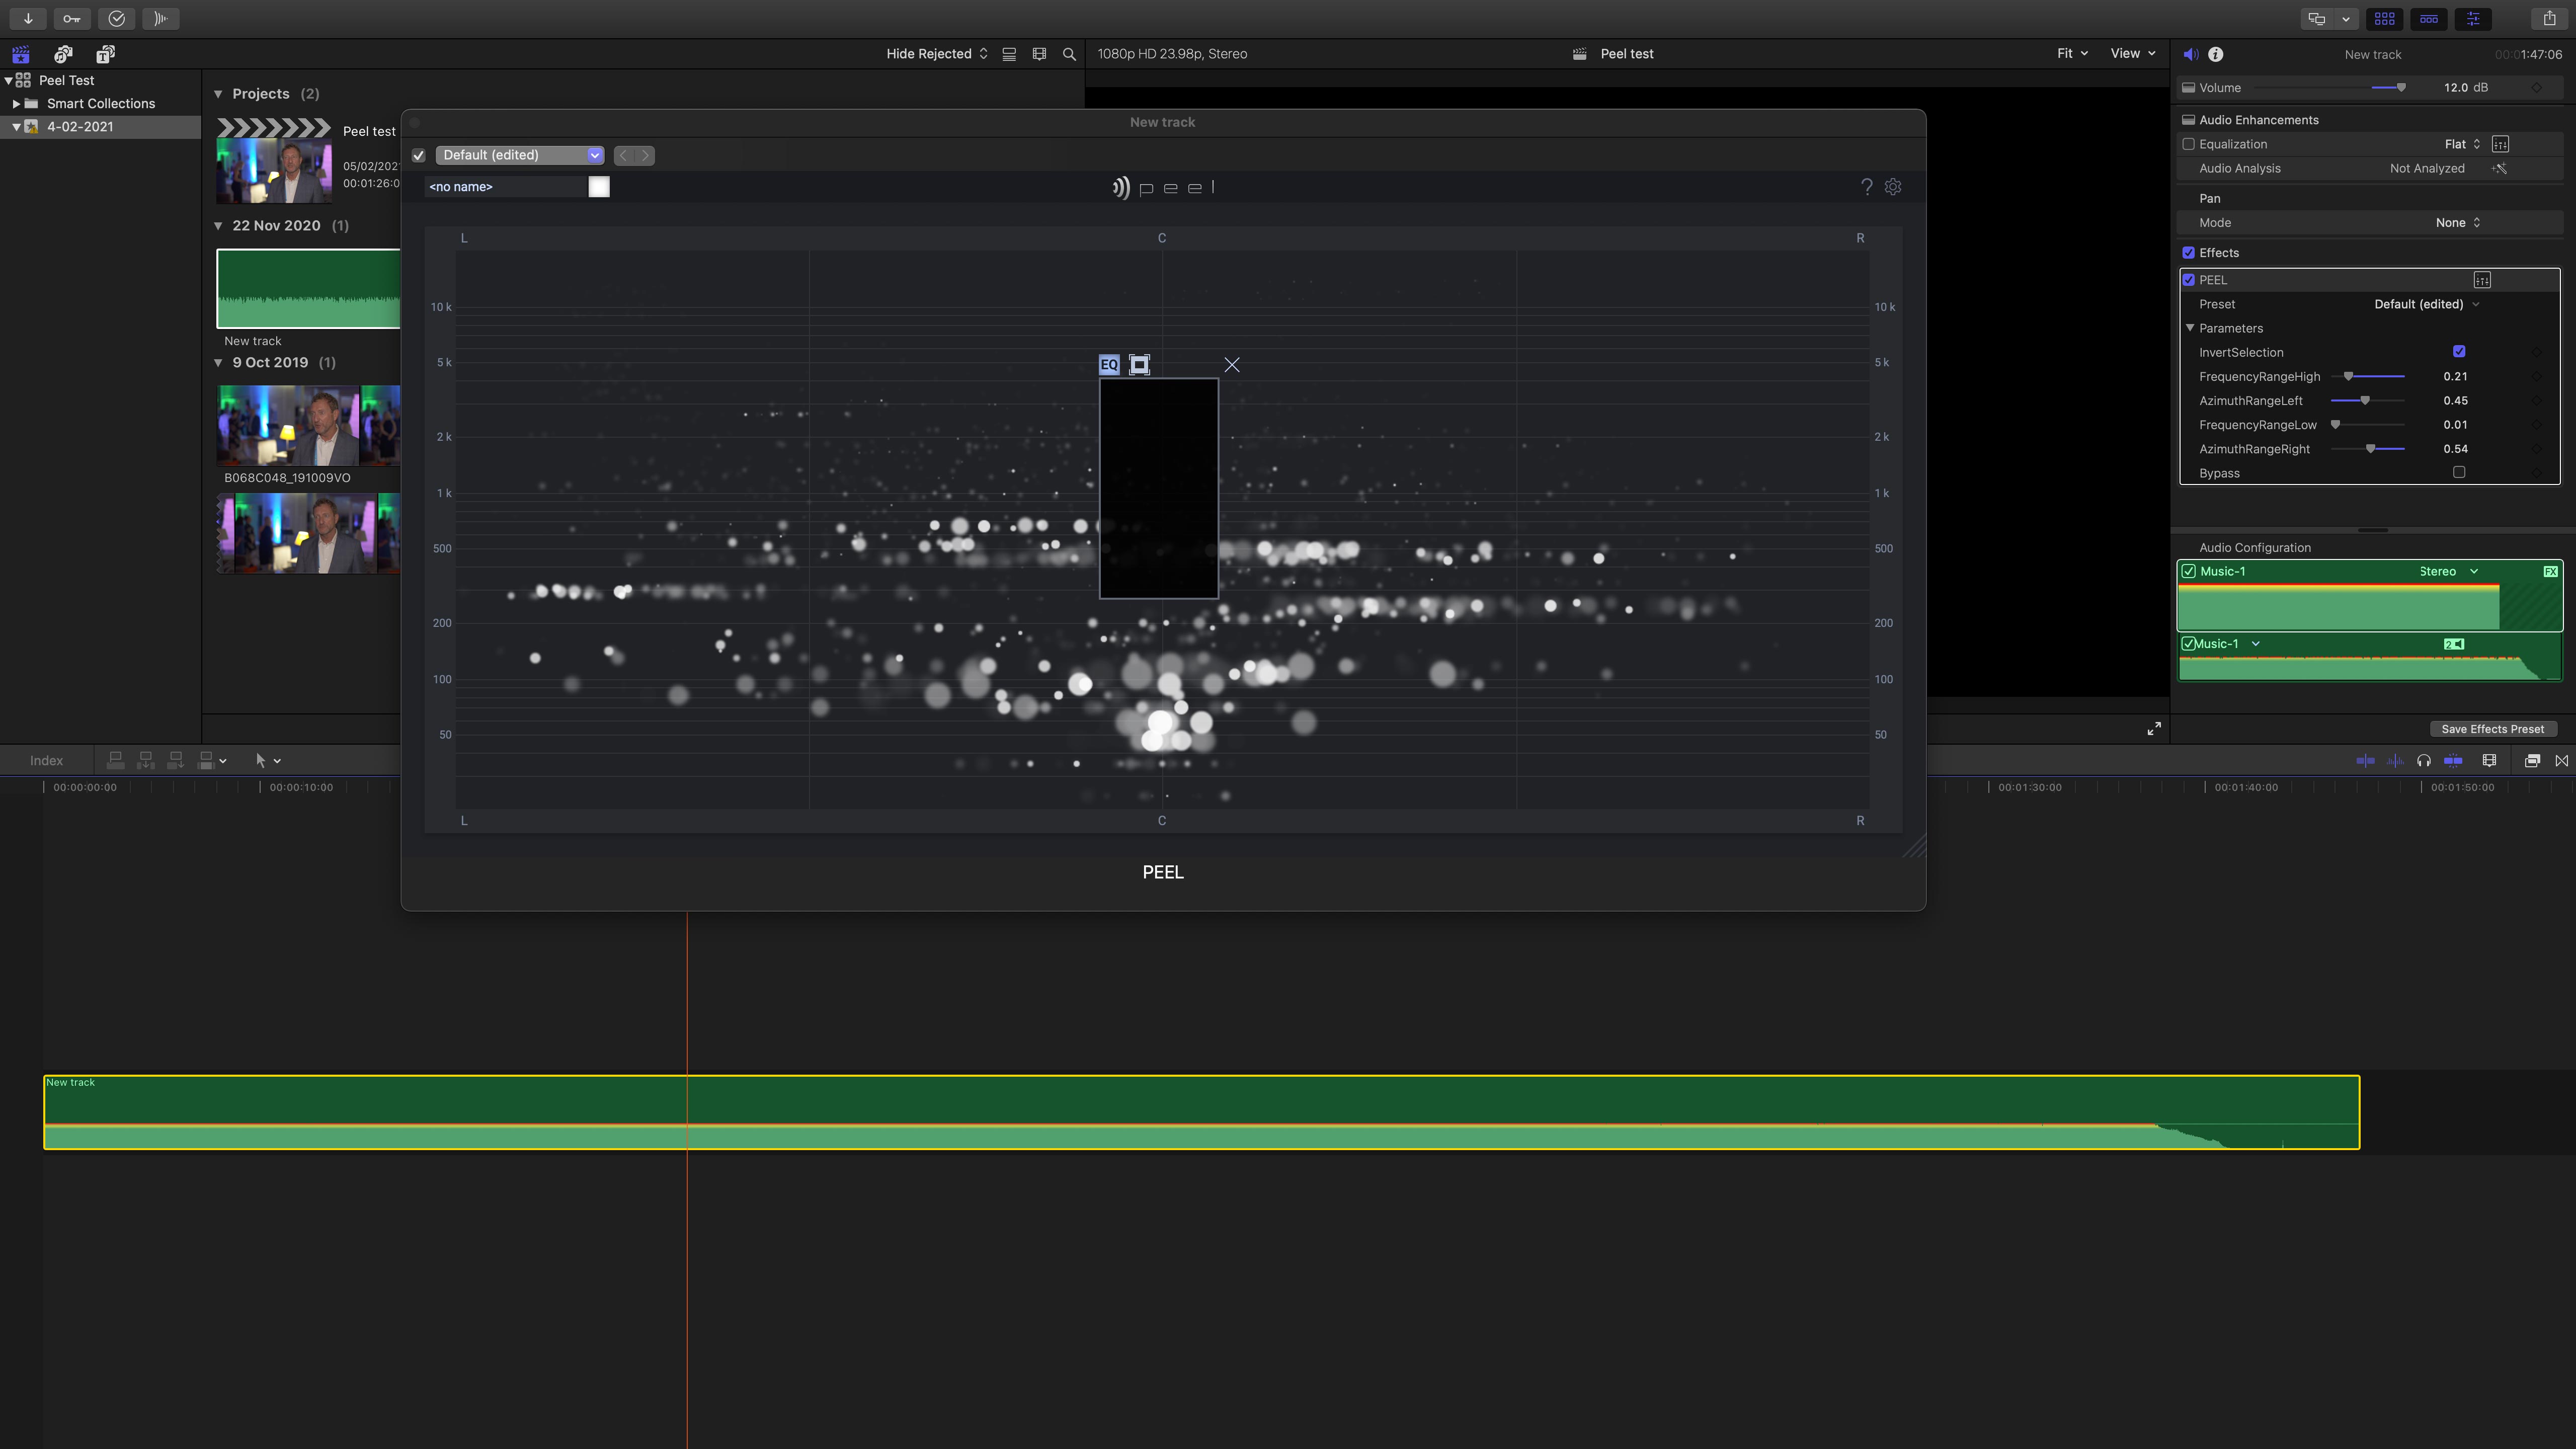Open the select tool popup arrow
Viewport: 2576px width, 1449px height.
point(277,761)
